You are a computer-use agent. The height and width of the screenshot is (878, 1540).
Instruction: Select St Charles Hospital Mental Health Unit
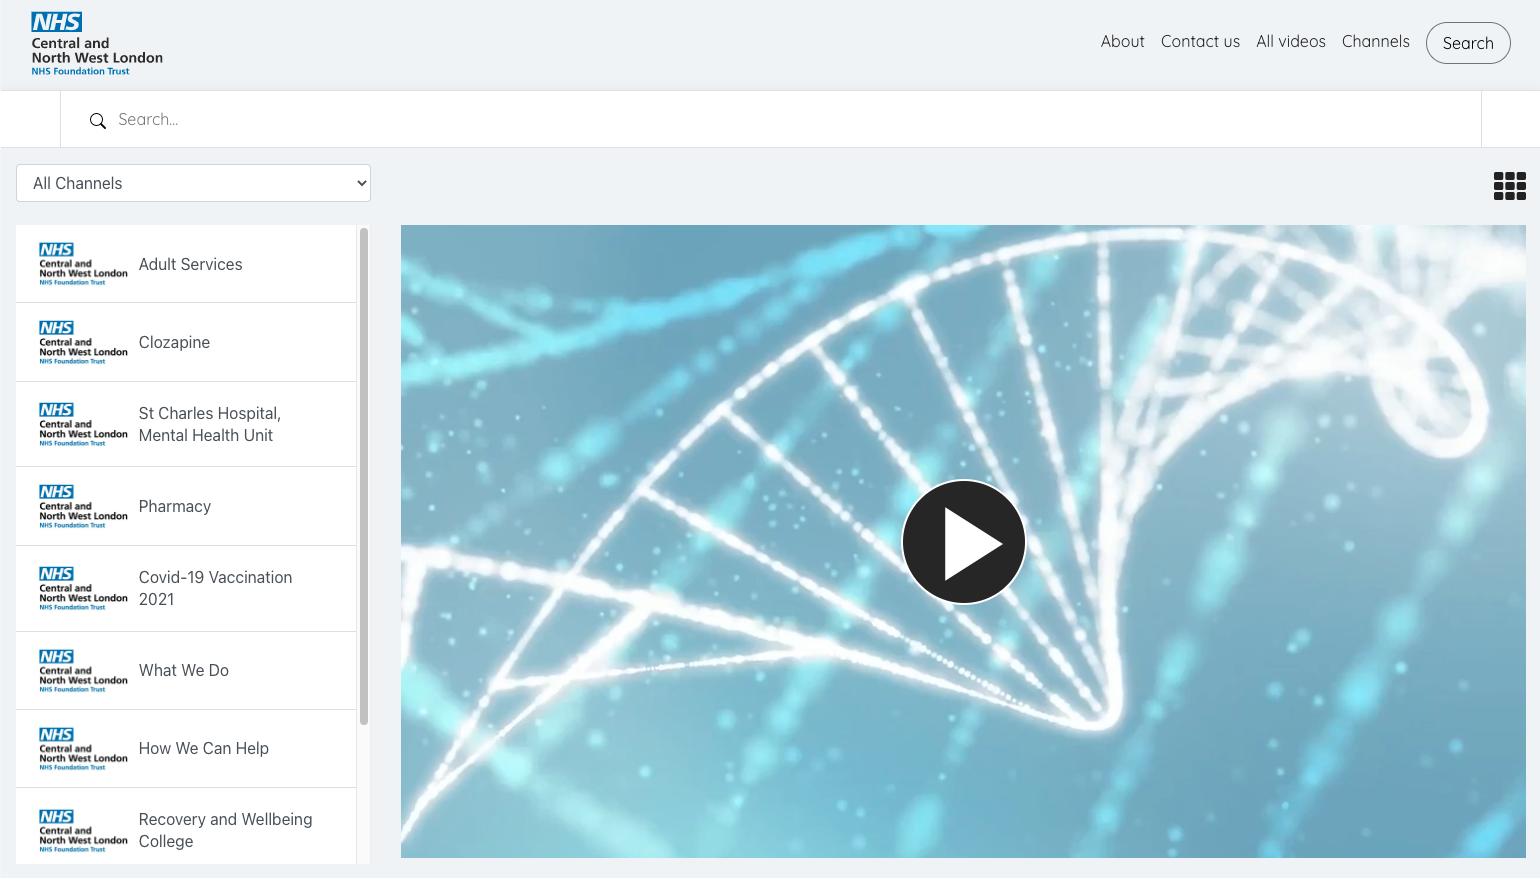(x=209, y=424)
